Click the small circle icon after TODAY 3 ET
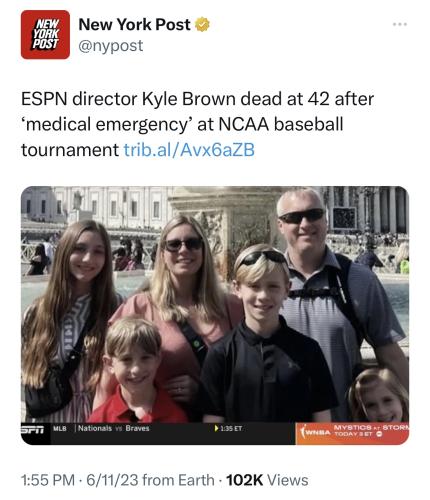 point(379,434)
